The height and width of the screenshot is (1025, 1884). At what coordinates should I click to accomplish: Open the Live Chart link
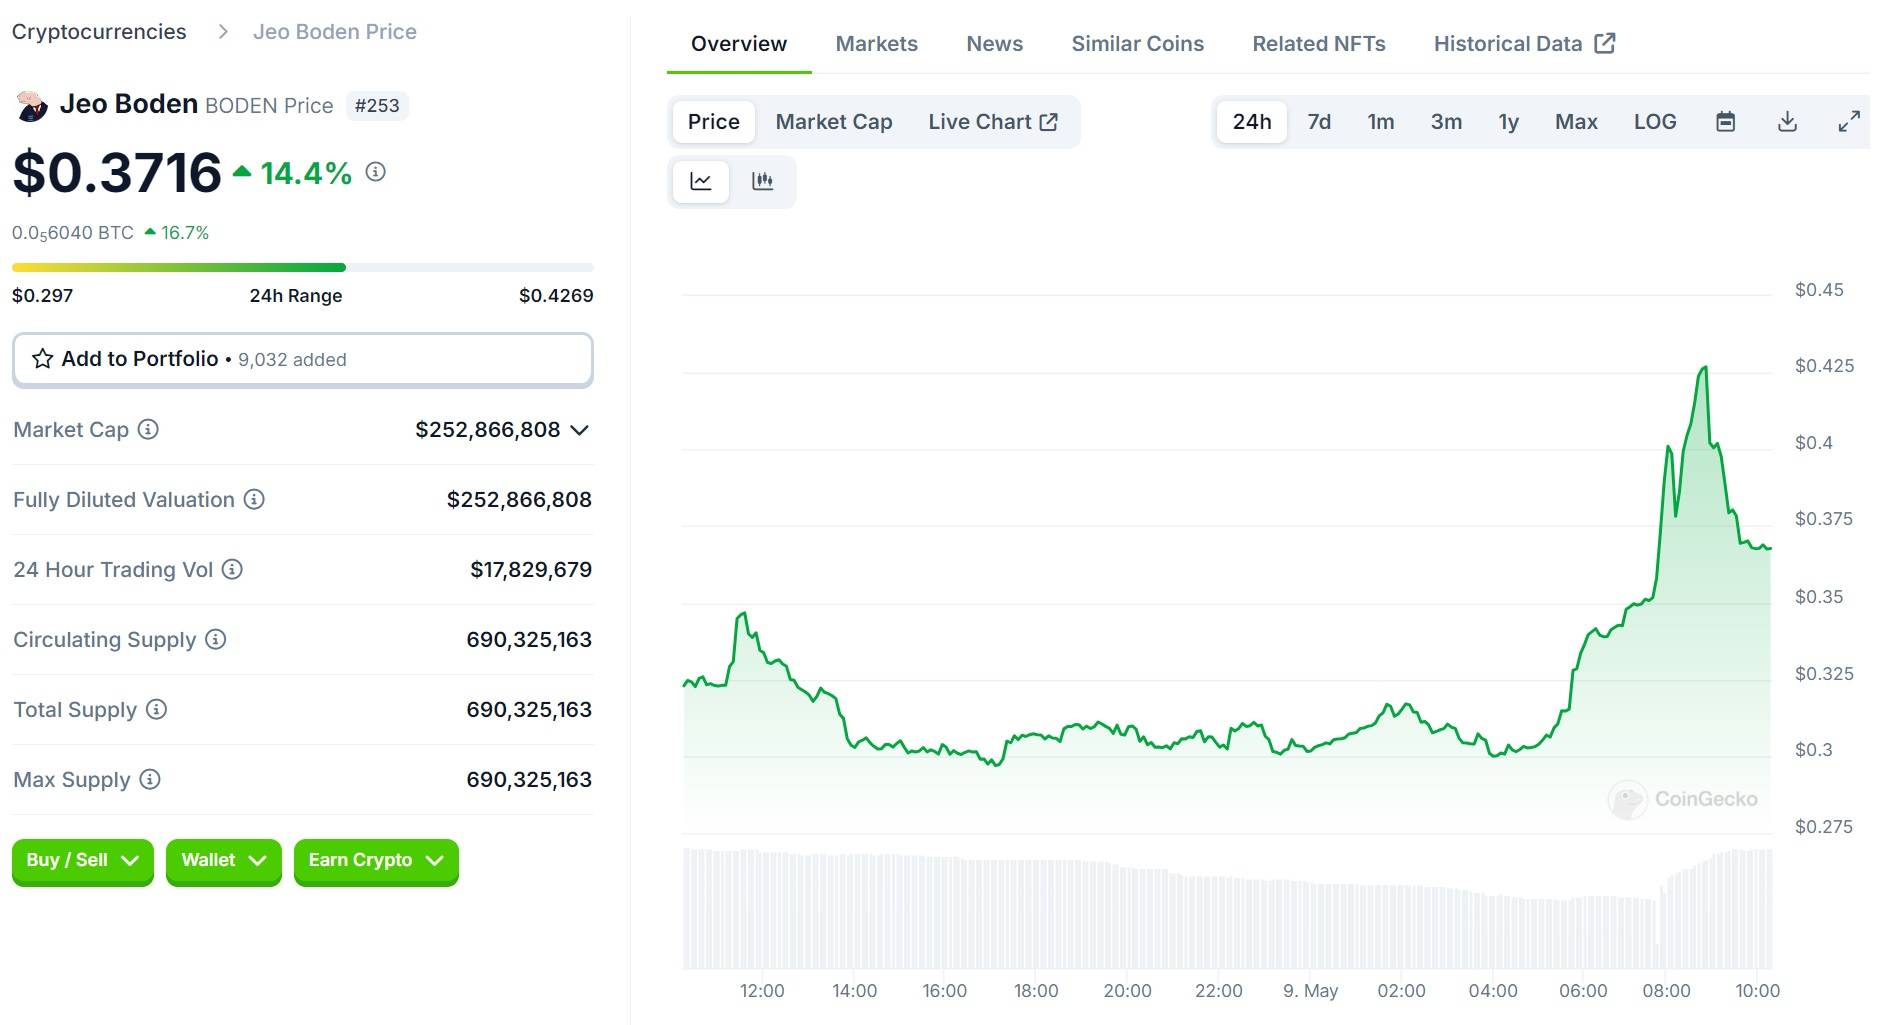pyautogui.click(x=993, y=122)
